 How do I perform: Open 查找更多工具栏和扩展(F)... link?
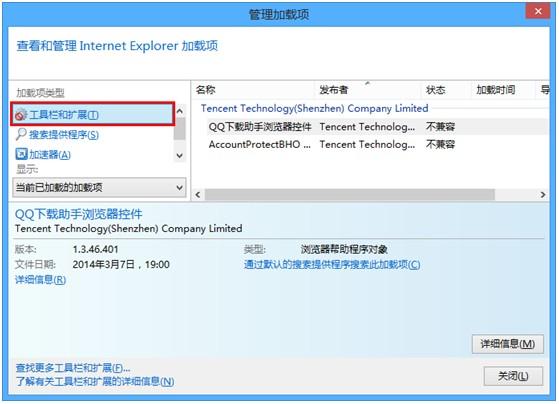(x=73, y=368)
